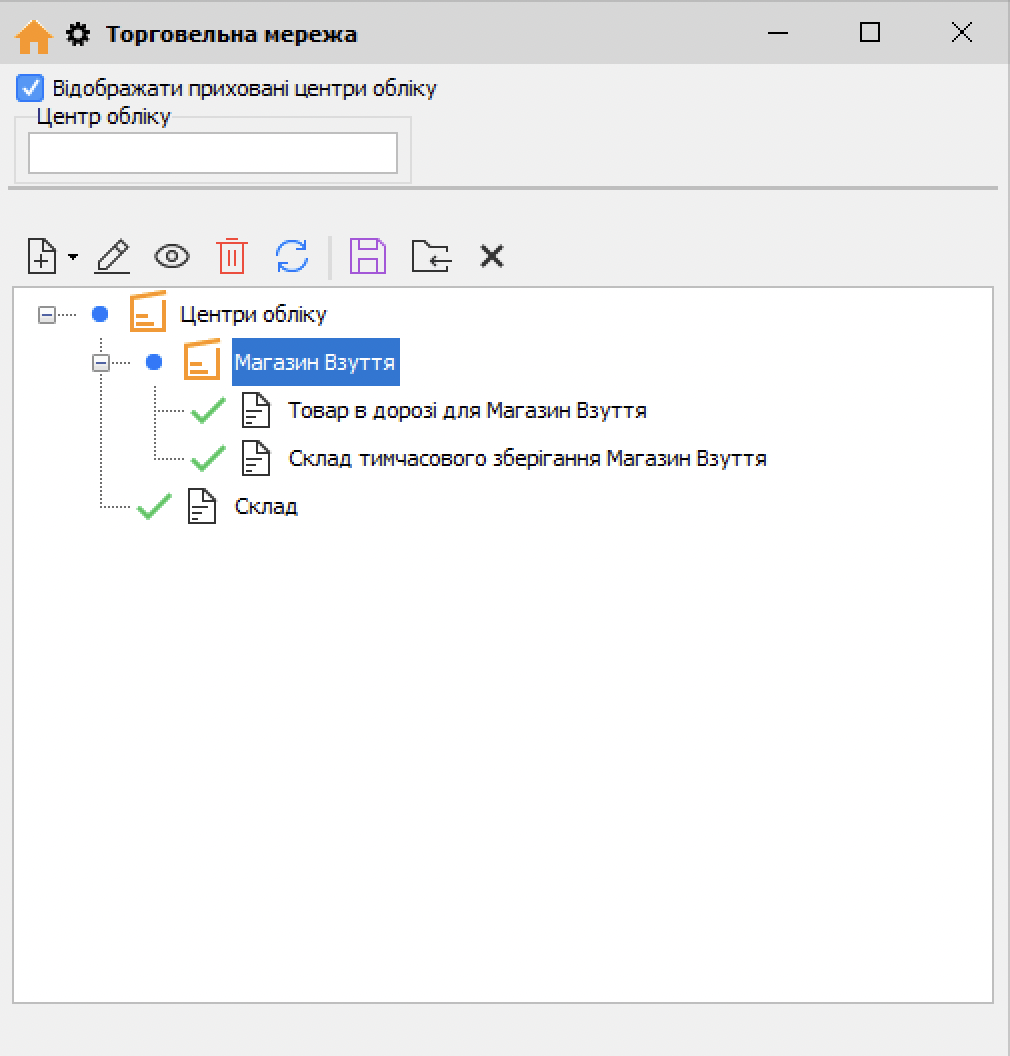1010x1056 pixels.
Task: Uncheck 'Відображати приховані центри обліку' checkbox
Action: click(x=30, y=88)
